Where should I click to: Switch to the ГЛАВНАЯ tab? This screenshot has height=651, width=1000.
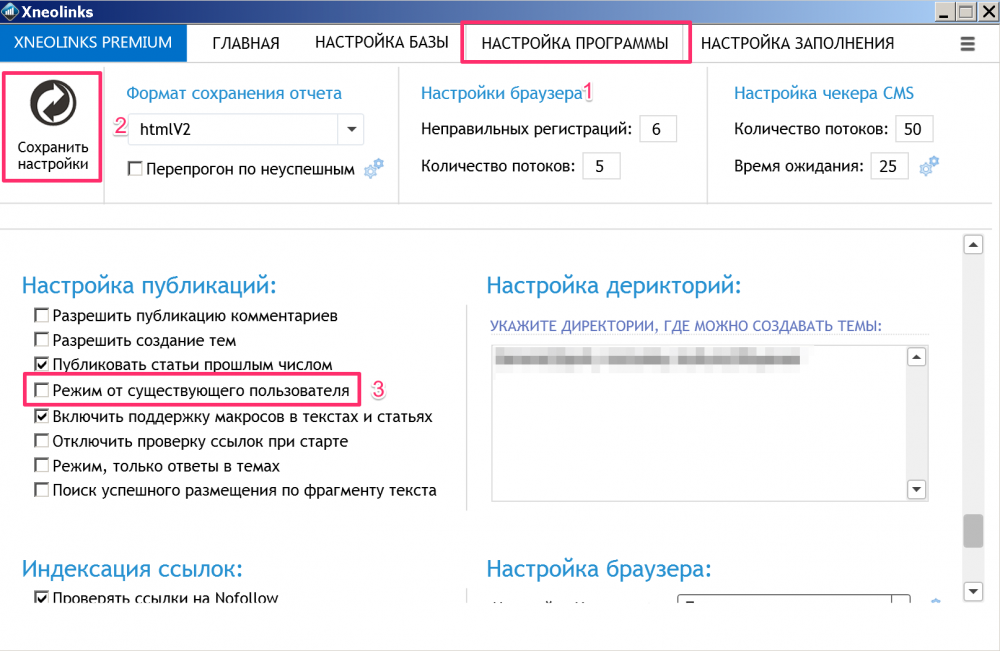(246, 43)
